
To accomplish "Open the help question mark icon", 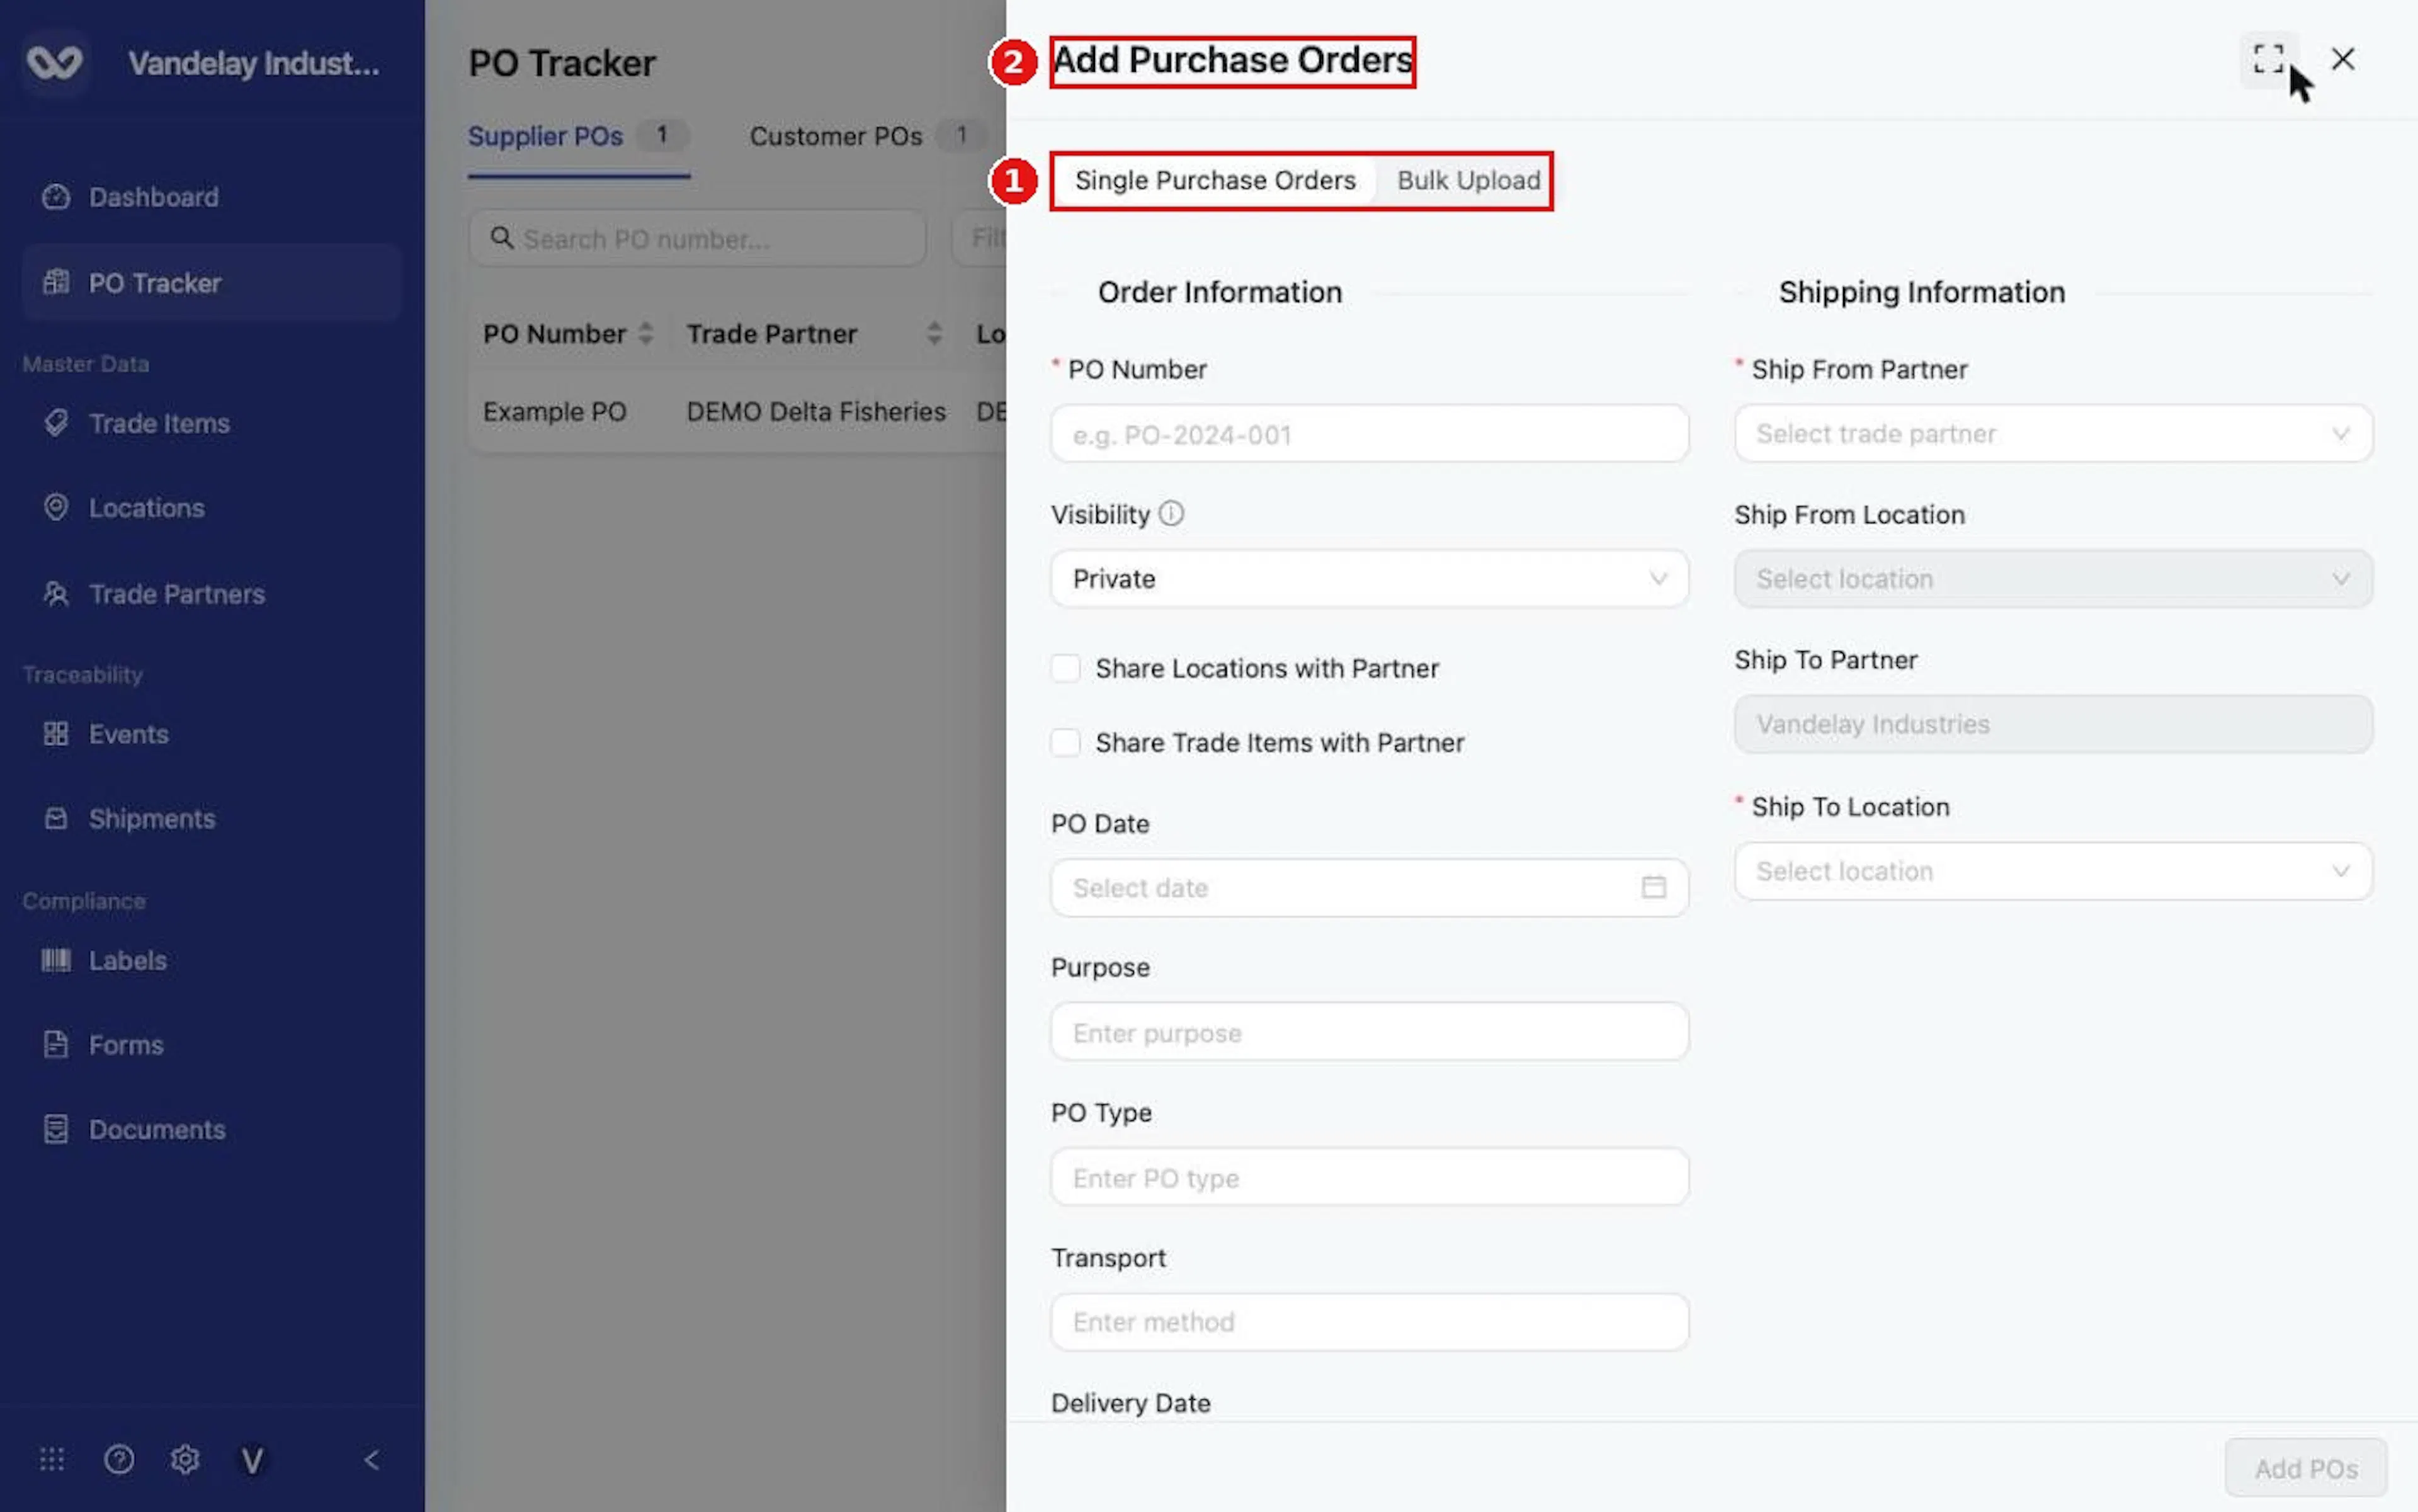I will coord(119,1459).
